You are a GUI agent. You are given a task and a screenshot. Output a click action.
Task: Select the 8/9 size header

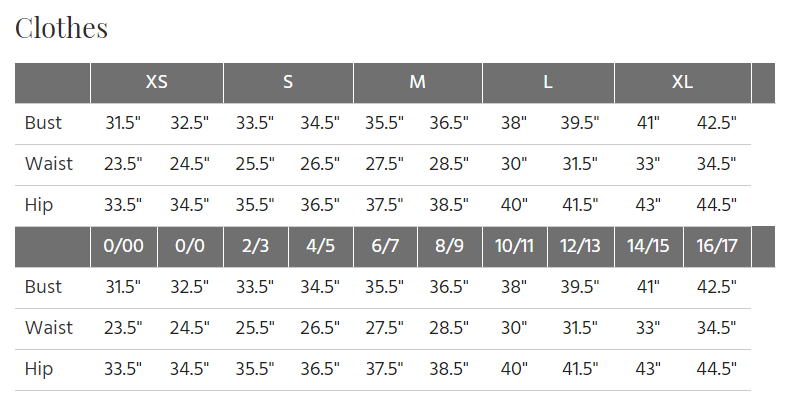click(449, 247)
